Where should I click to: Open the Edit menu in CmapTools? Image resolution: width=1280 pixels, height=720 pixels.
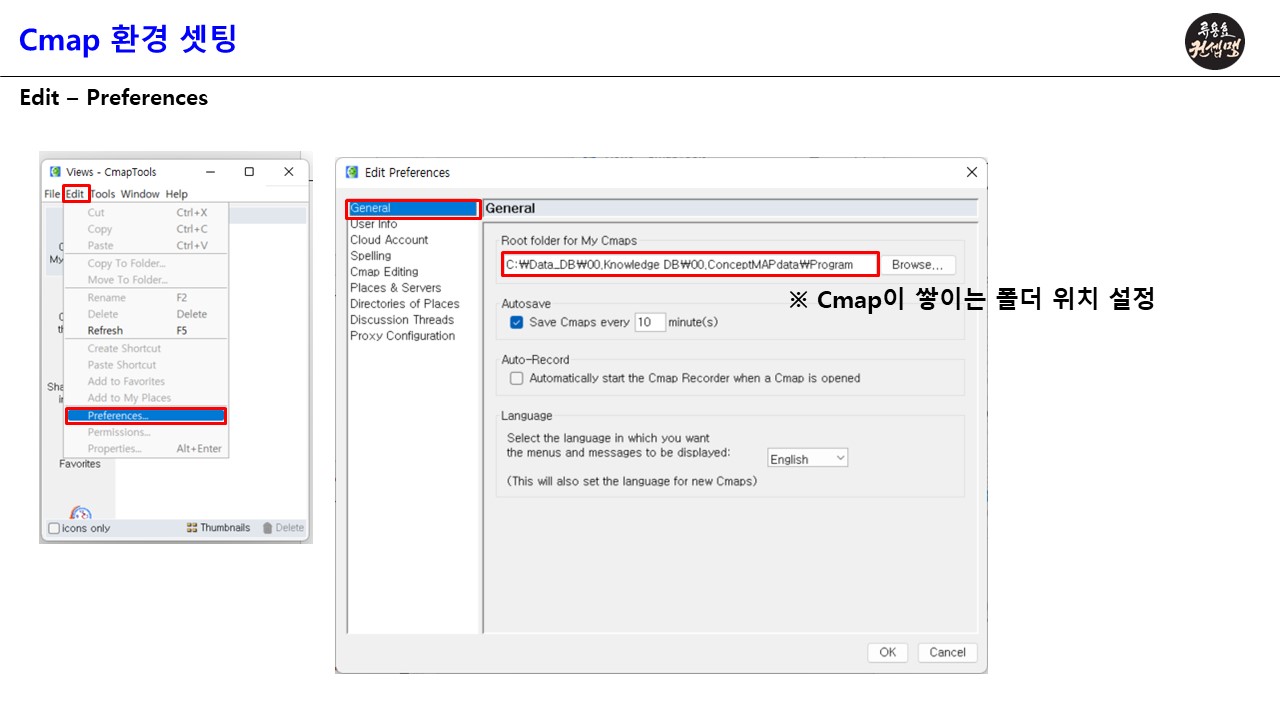point(75,194)
